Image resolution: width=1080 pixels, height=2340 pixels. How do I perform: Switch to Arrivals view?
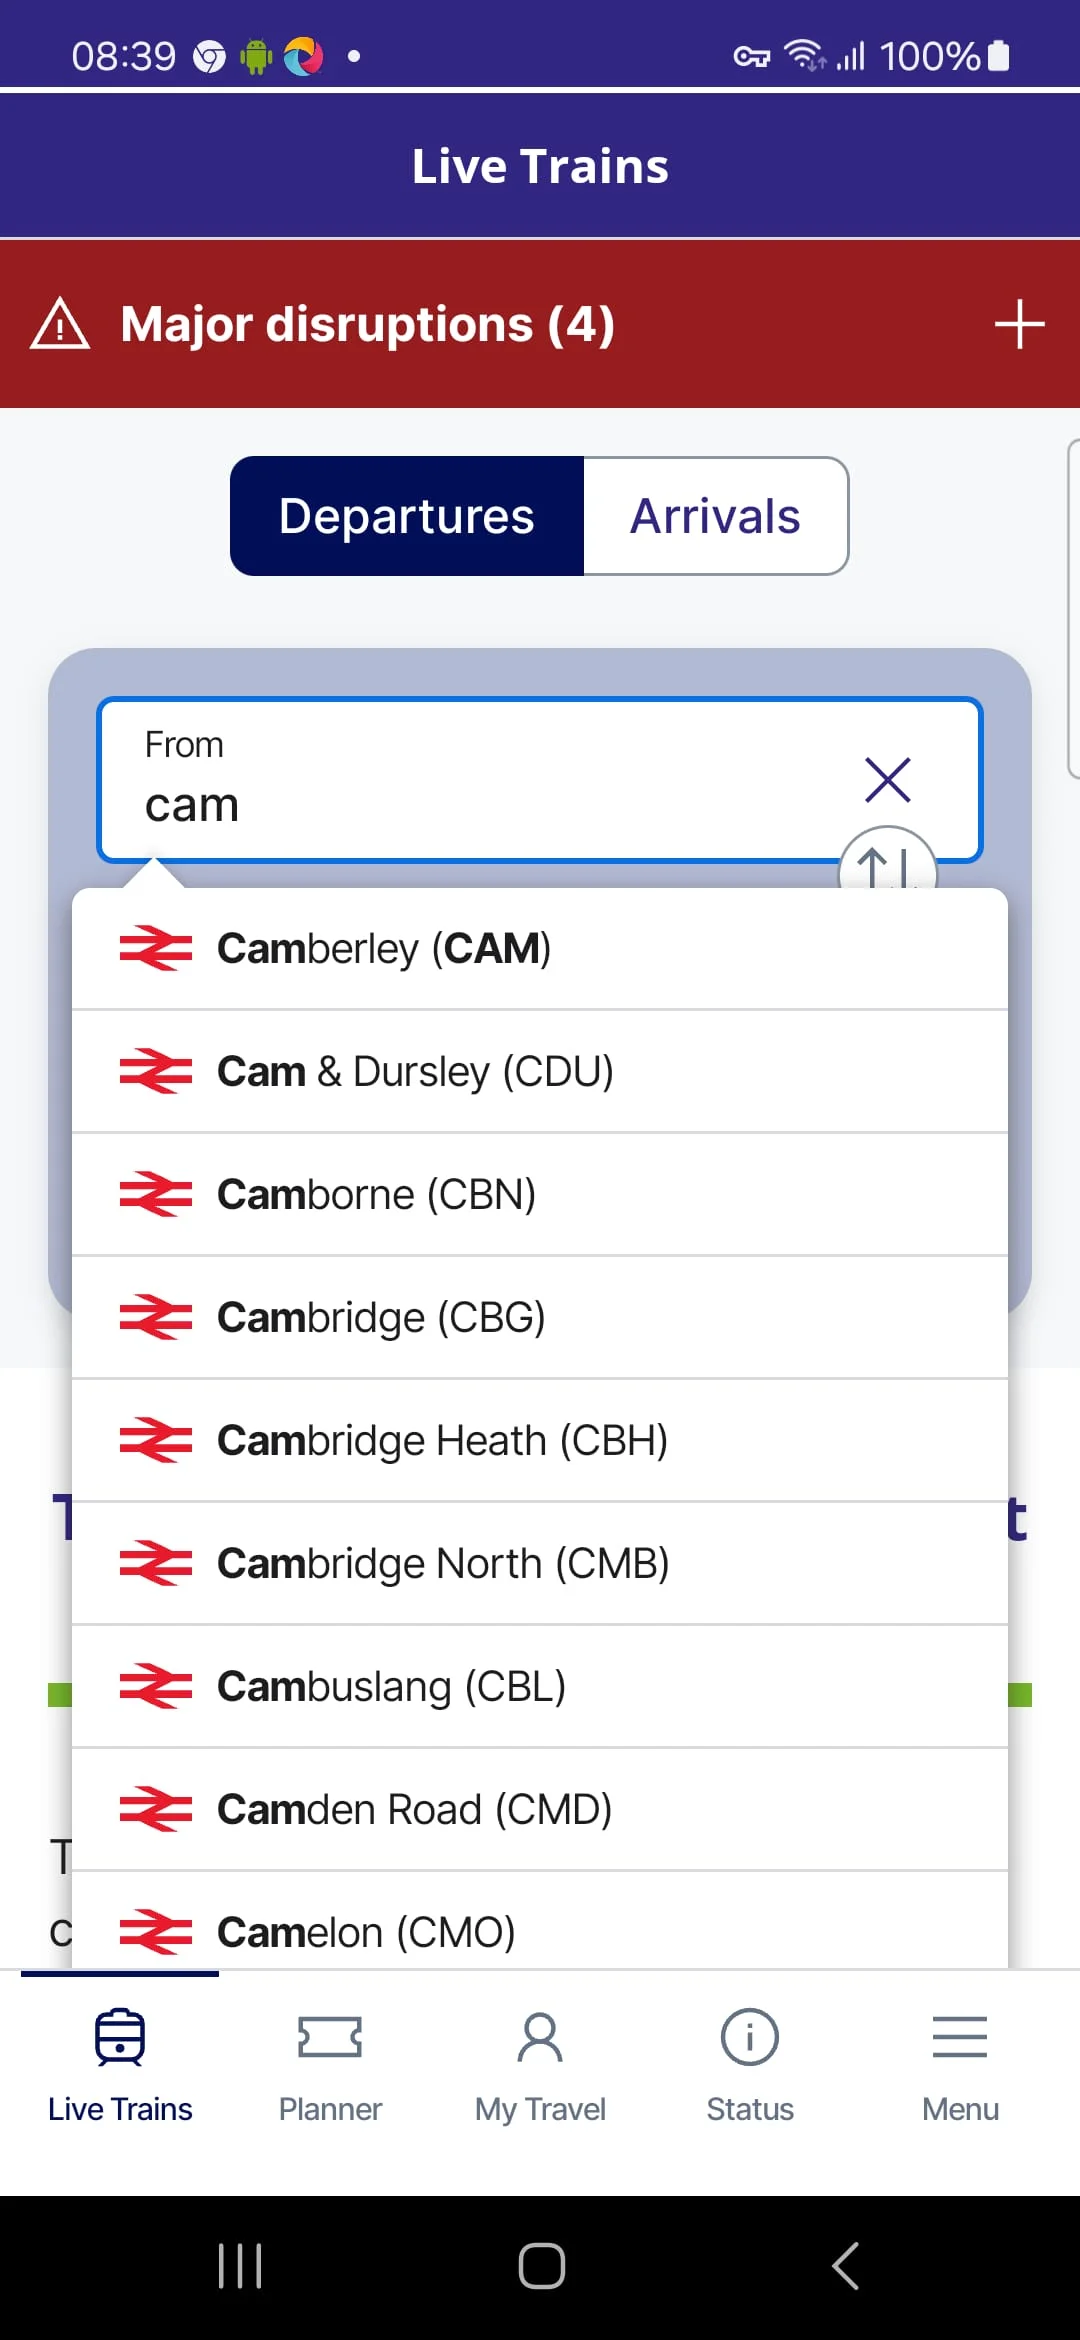tap(715, 516)
